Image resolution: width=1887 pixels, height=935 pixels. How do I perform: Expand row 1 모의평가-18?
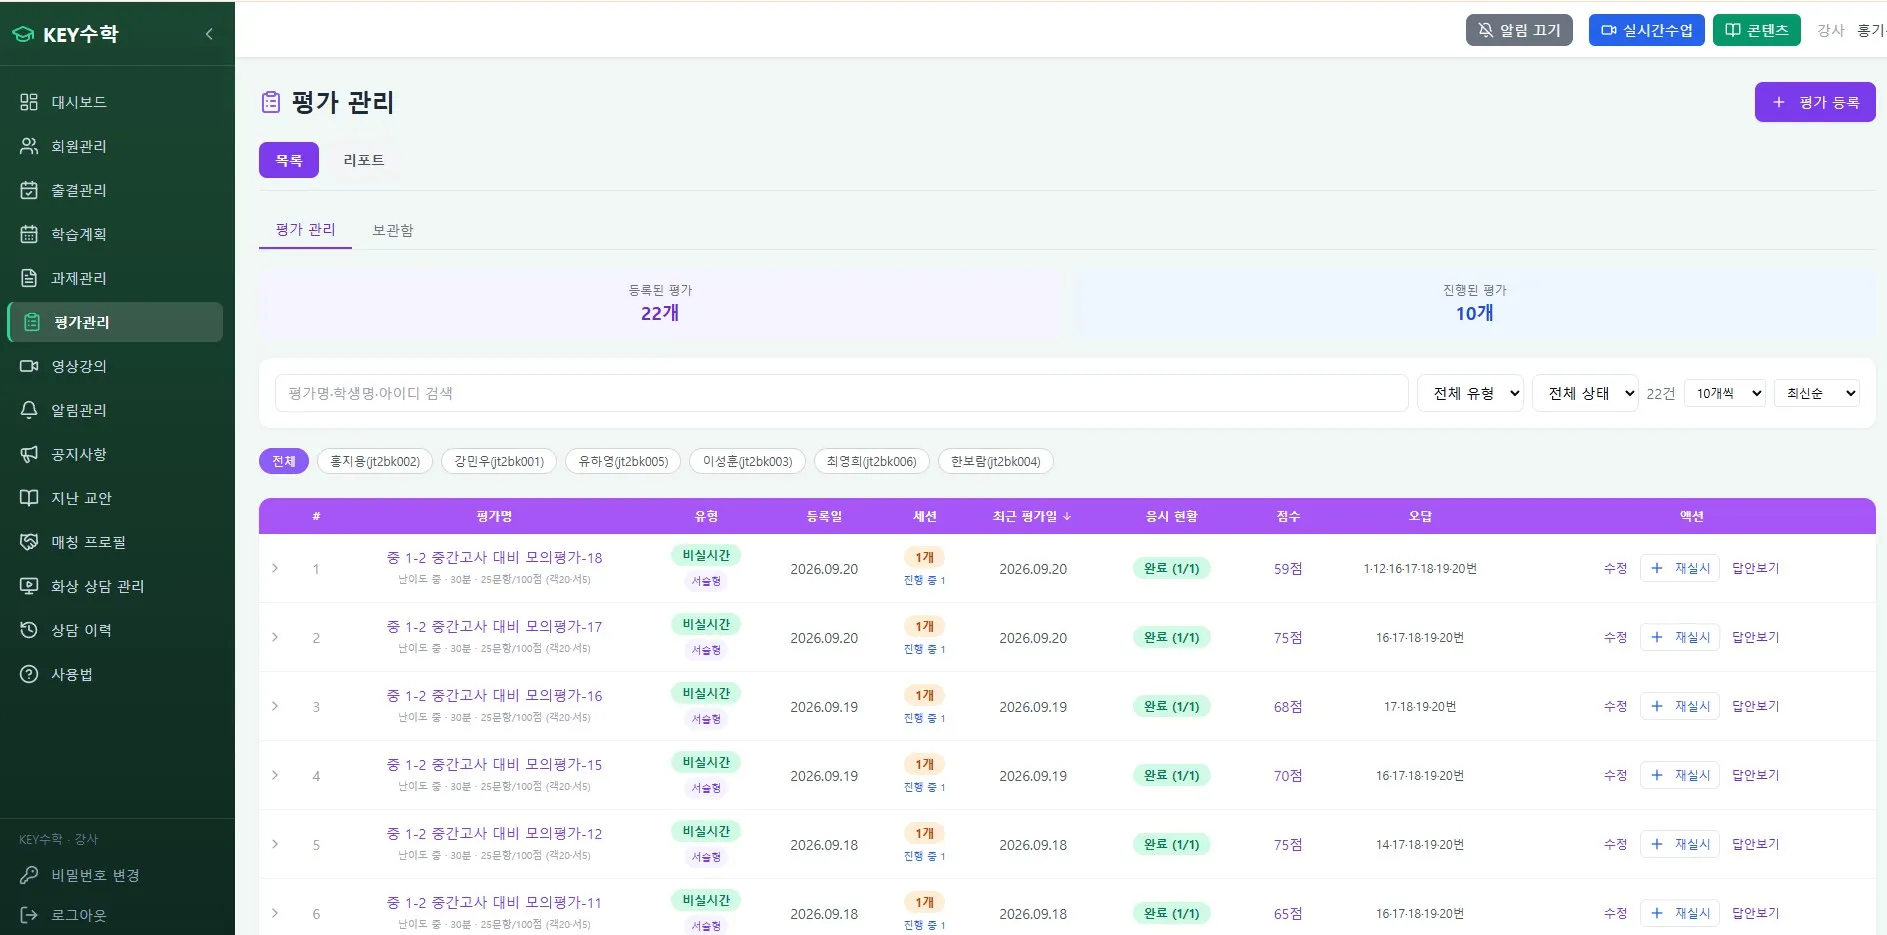pyautogui.click(x=275, y=568)
